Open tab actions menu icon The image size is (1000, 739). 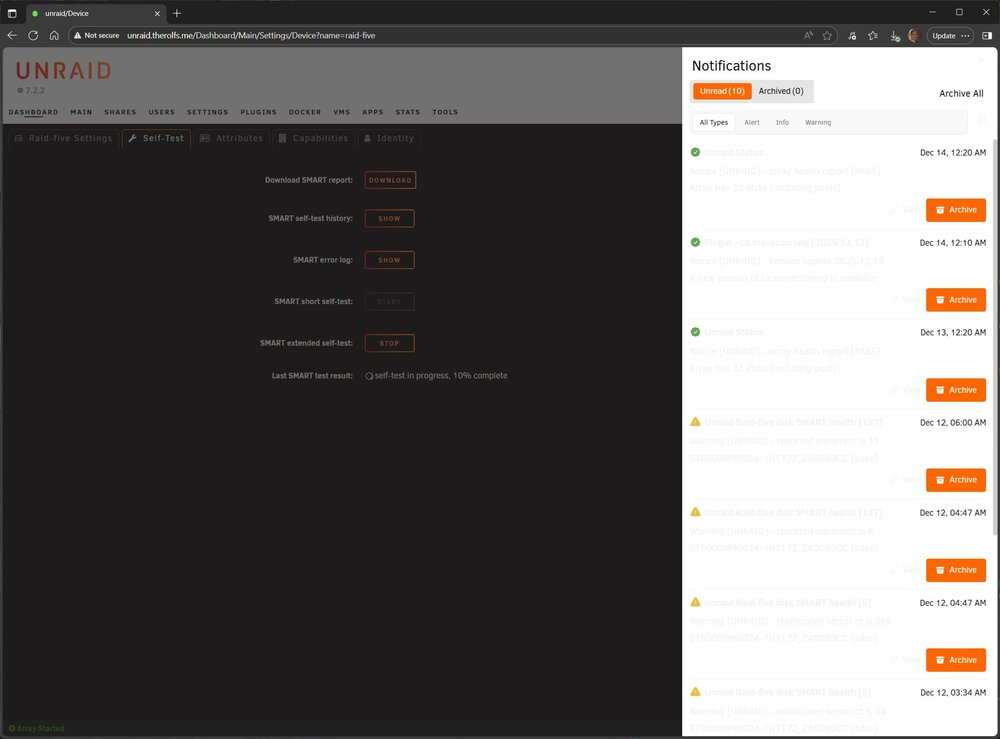click(12, 13)
